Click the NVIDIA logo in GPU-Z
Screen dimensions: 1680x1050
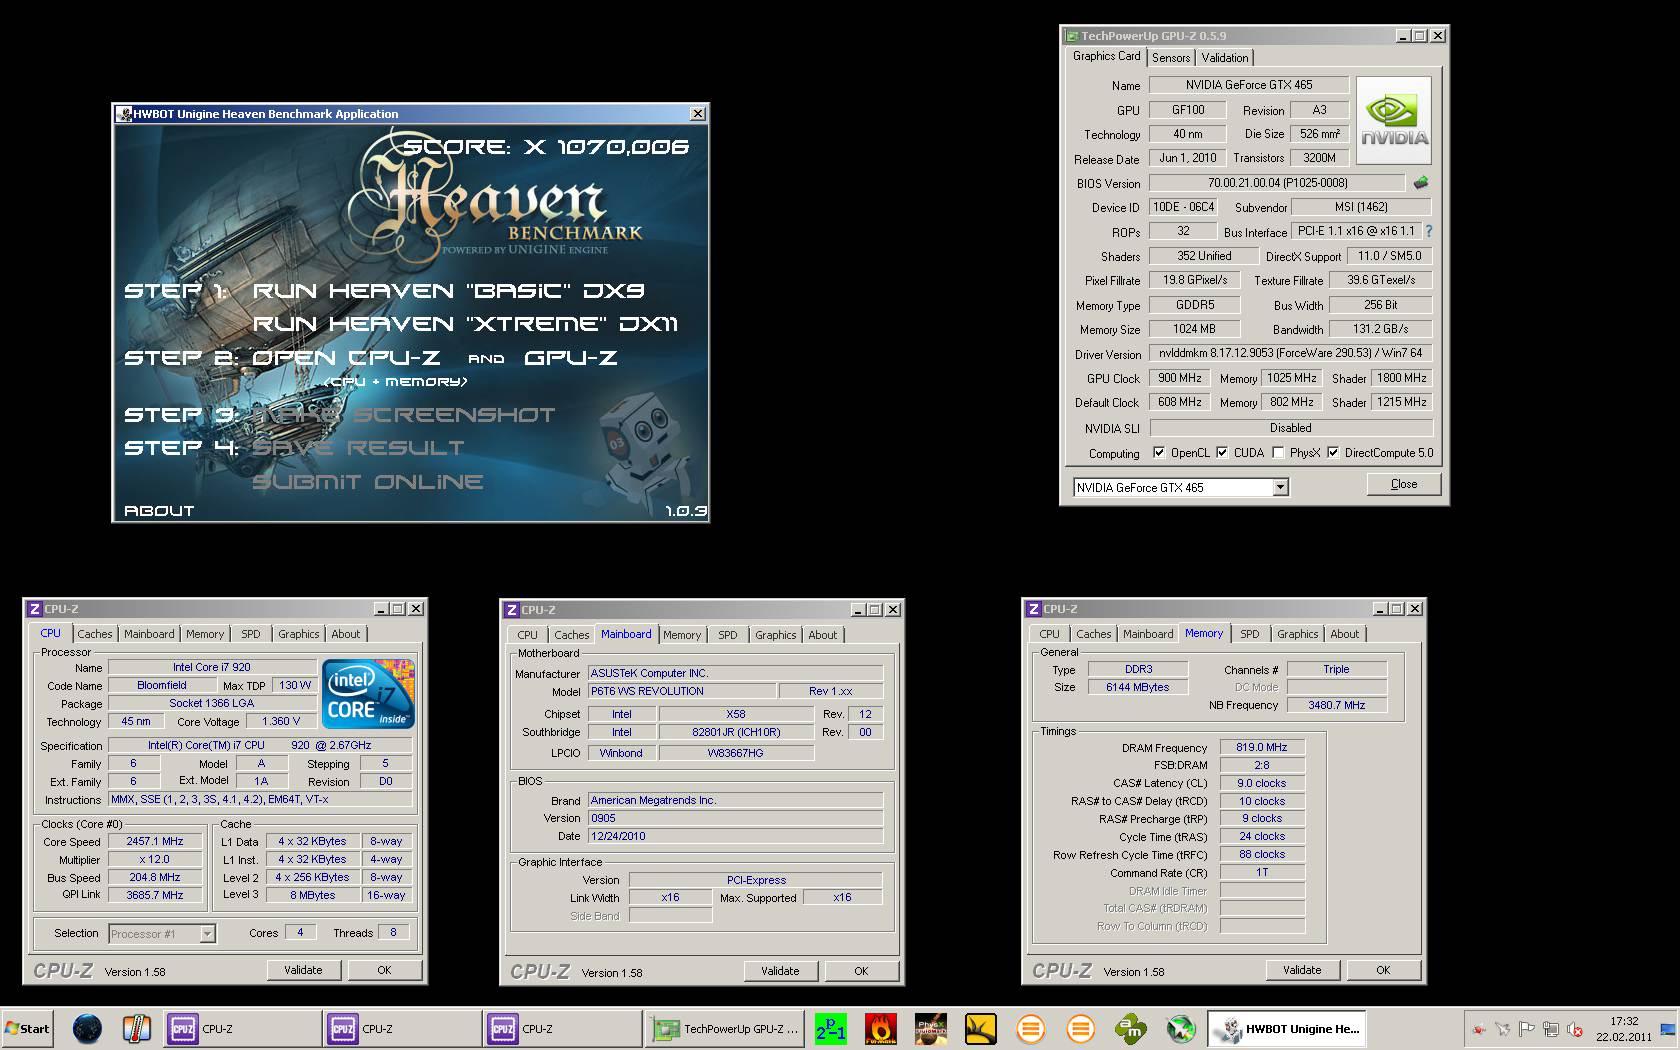point(1394,120)
